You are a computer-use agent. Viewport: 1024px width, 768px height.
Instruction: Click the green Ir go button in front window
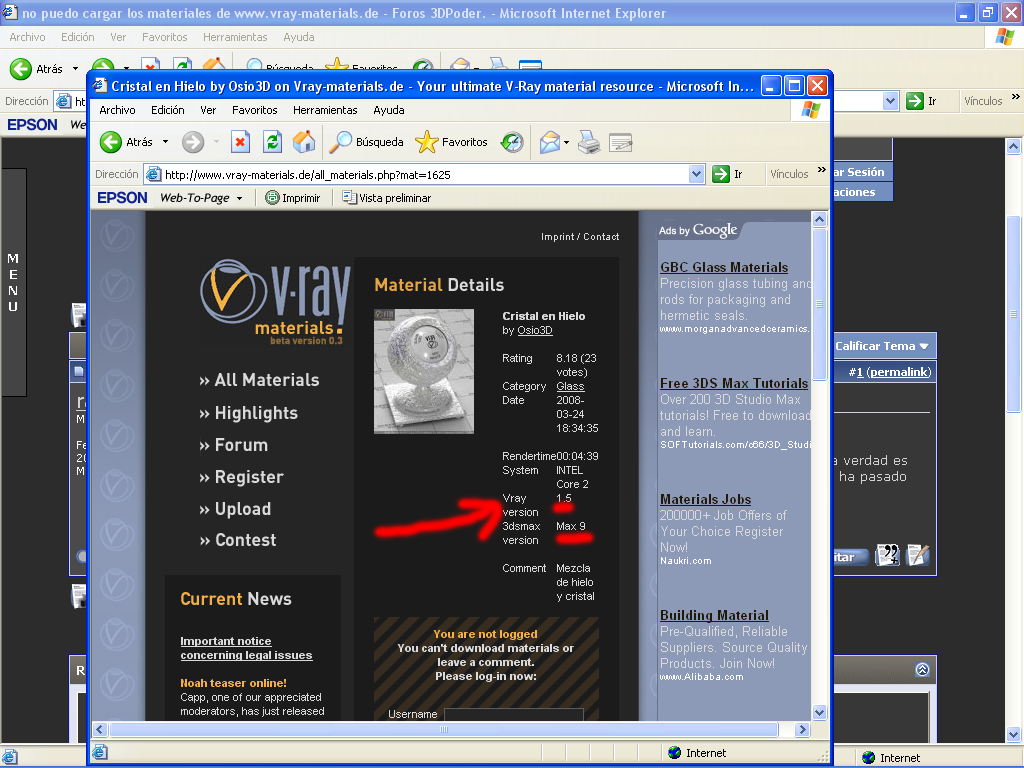[x=728, y=174]
